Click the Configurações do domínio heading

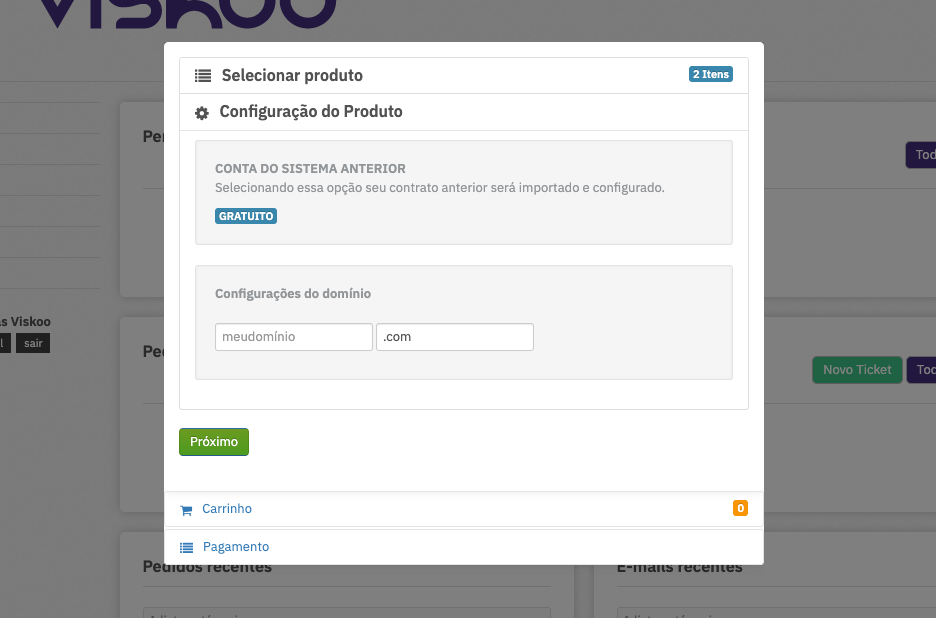pyautogui.click(x=292, y=294)
